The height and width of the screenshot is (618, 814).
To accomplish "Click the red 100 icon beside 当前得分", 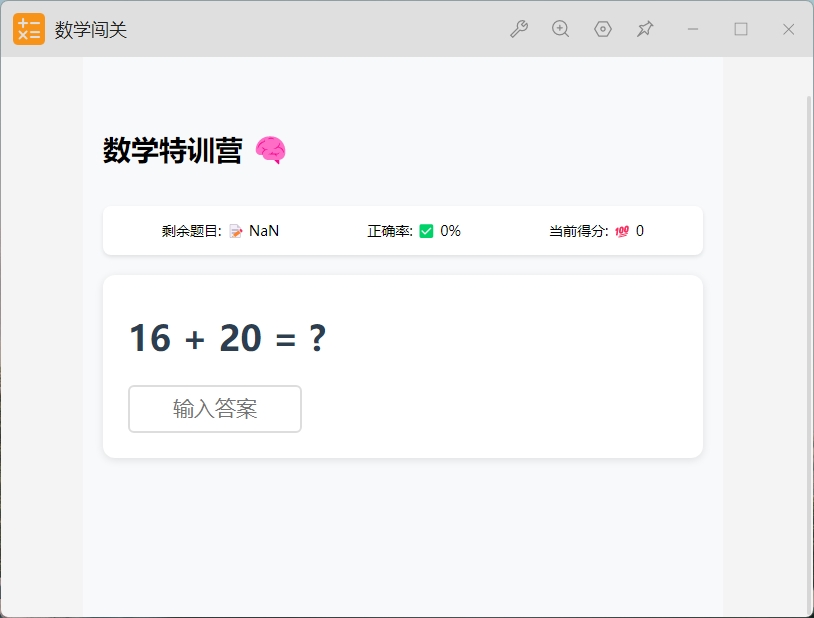I will click(x=622, y=231).
